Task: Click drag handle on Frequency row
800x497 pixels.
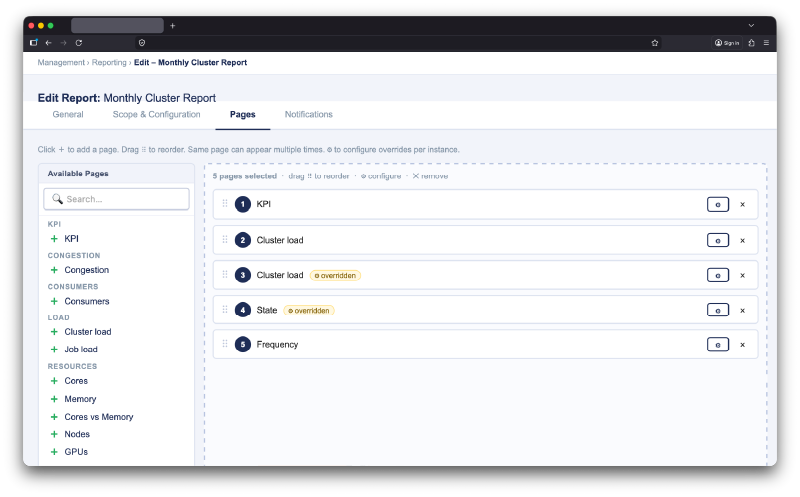Action: tap(224, 345)
